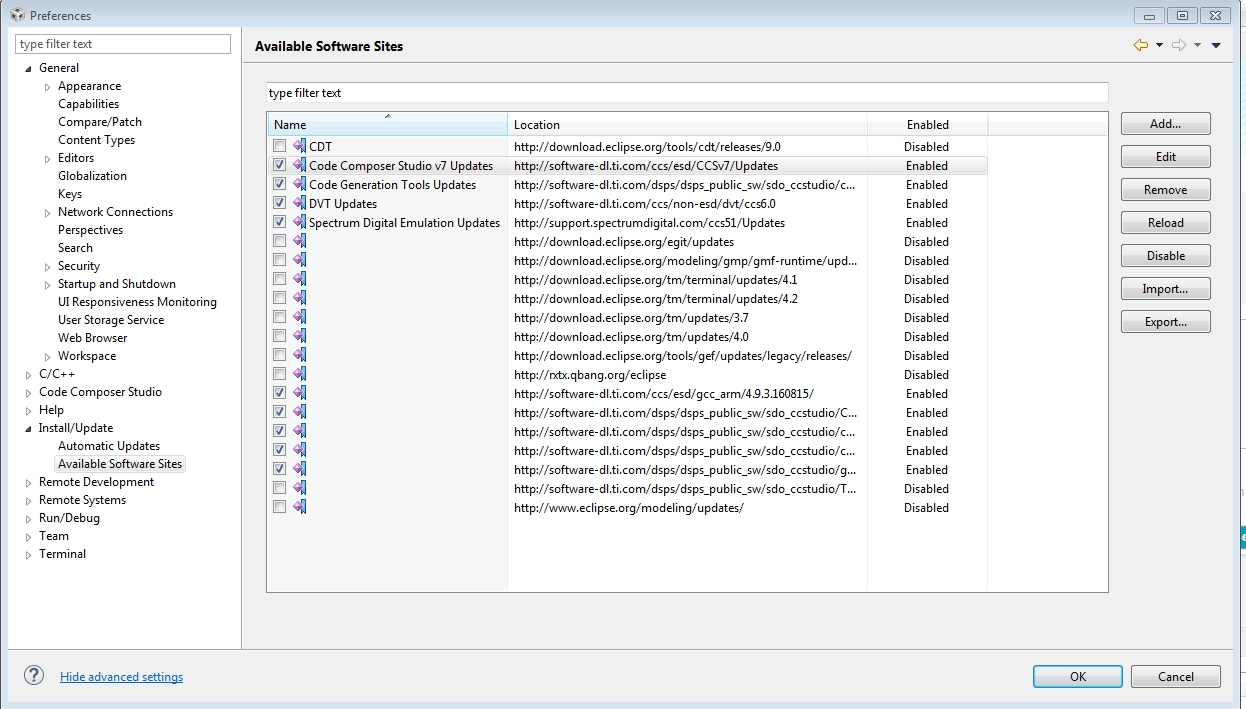Check the egit/updates site checkbox

pyautogui.click(x=279, y=241)
